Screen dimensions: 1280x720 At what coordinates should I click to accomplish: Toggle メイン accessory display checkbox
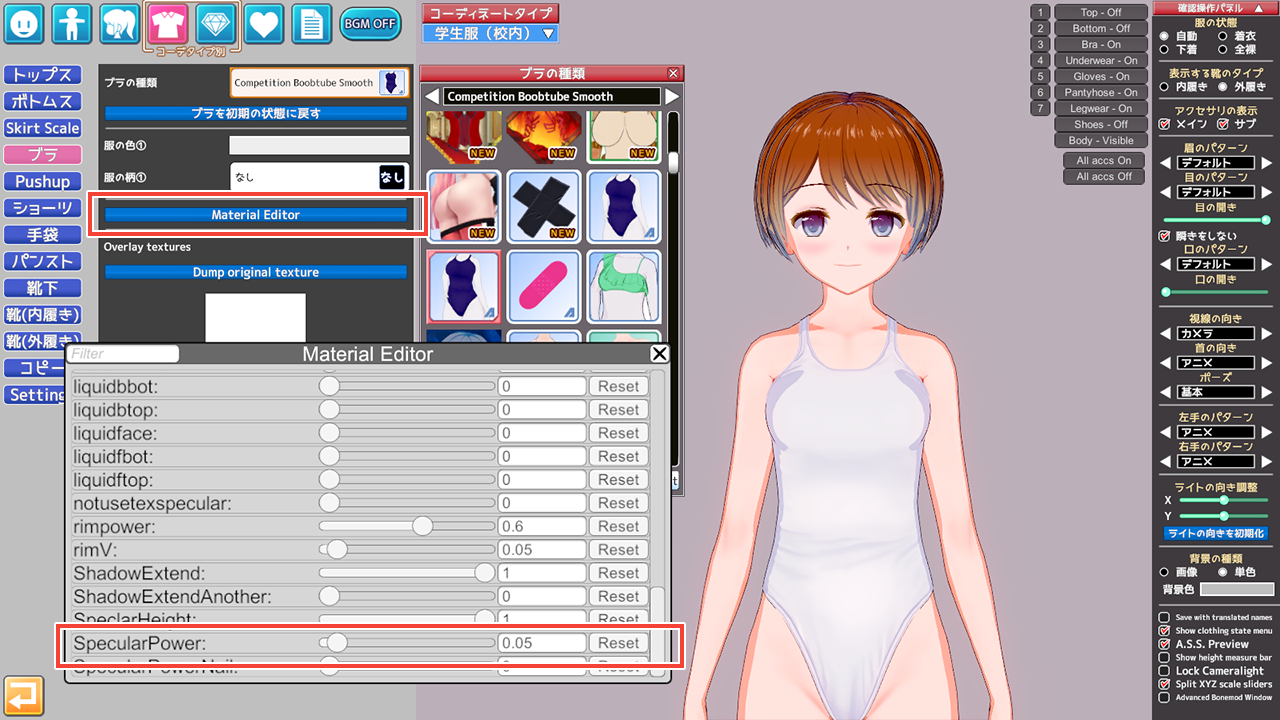(x=1164, y=124)
